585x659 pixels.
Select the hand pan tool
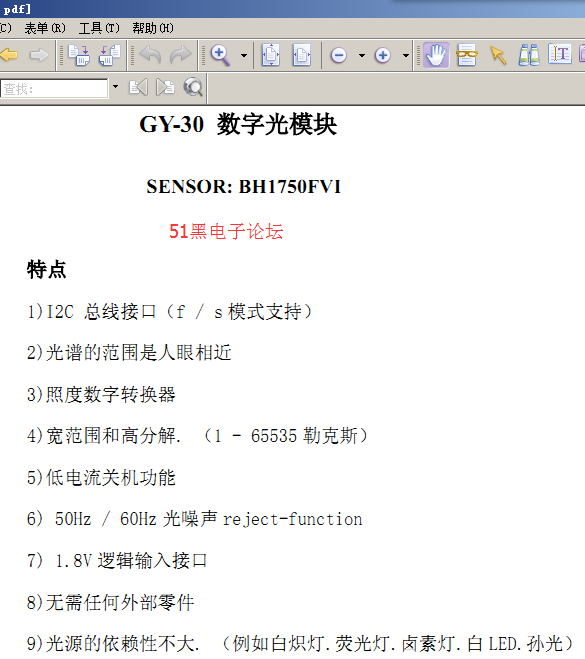pos(436,55)
